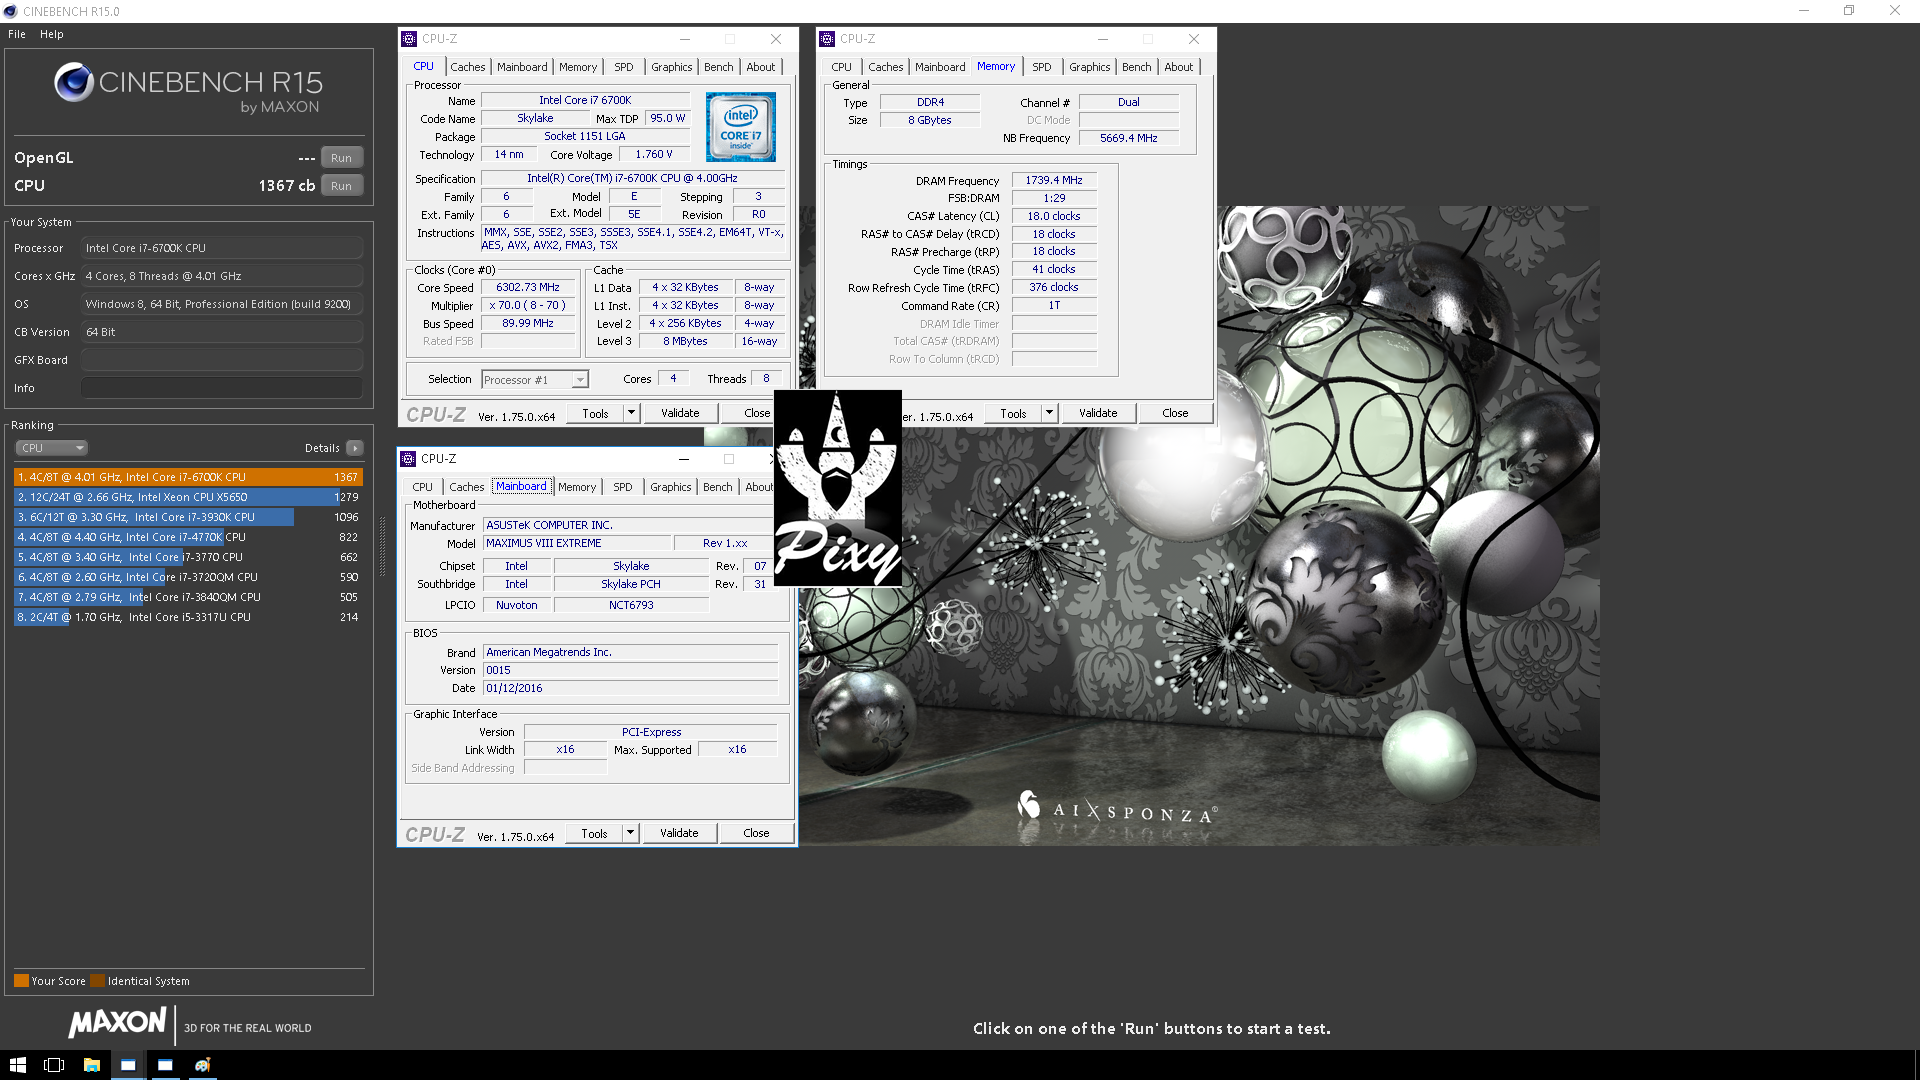
Task: Click Validate in the Mainboard window
Action: 680,833
